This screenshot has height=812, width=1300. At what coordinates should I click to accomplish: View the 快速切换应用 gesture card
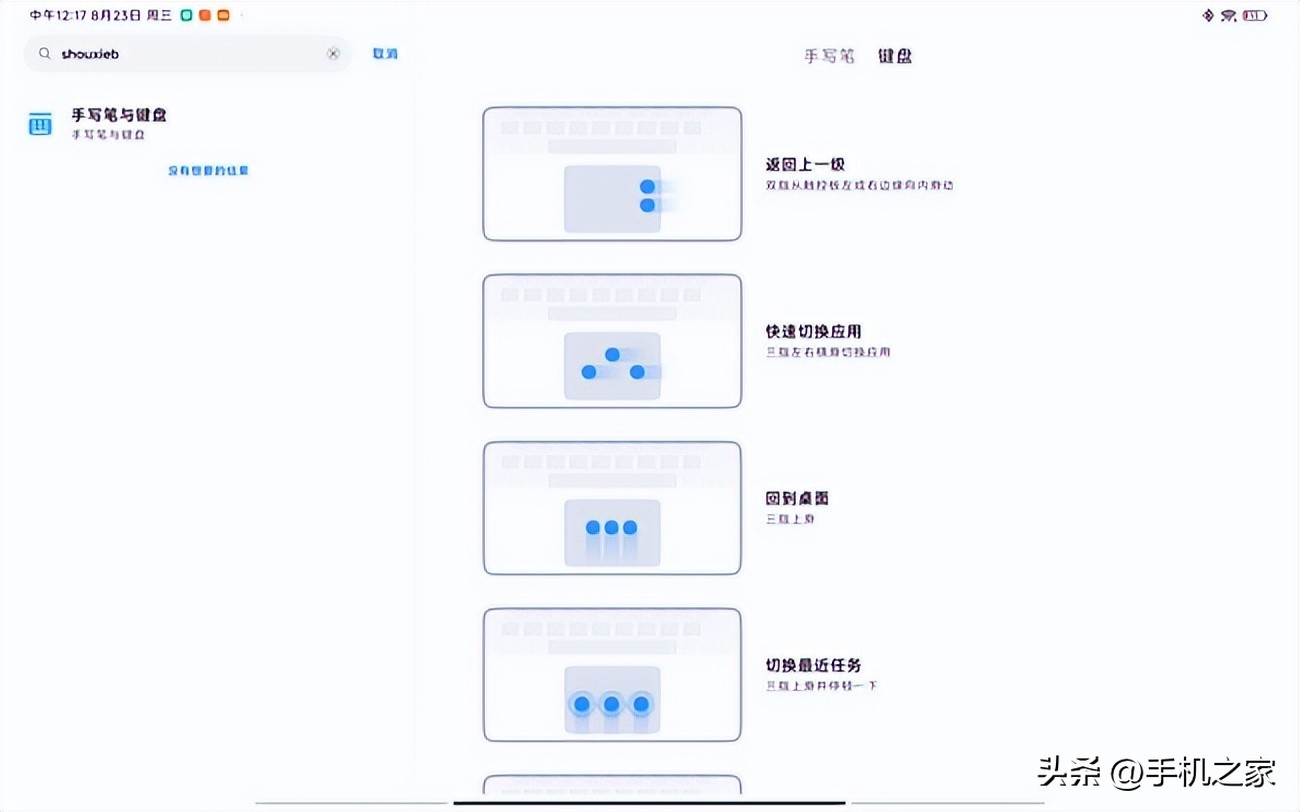pos(612,340)
